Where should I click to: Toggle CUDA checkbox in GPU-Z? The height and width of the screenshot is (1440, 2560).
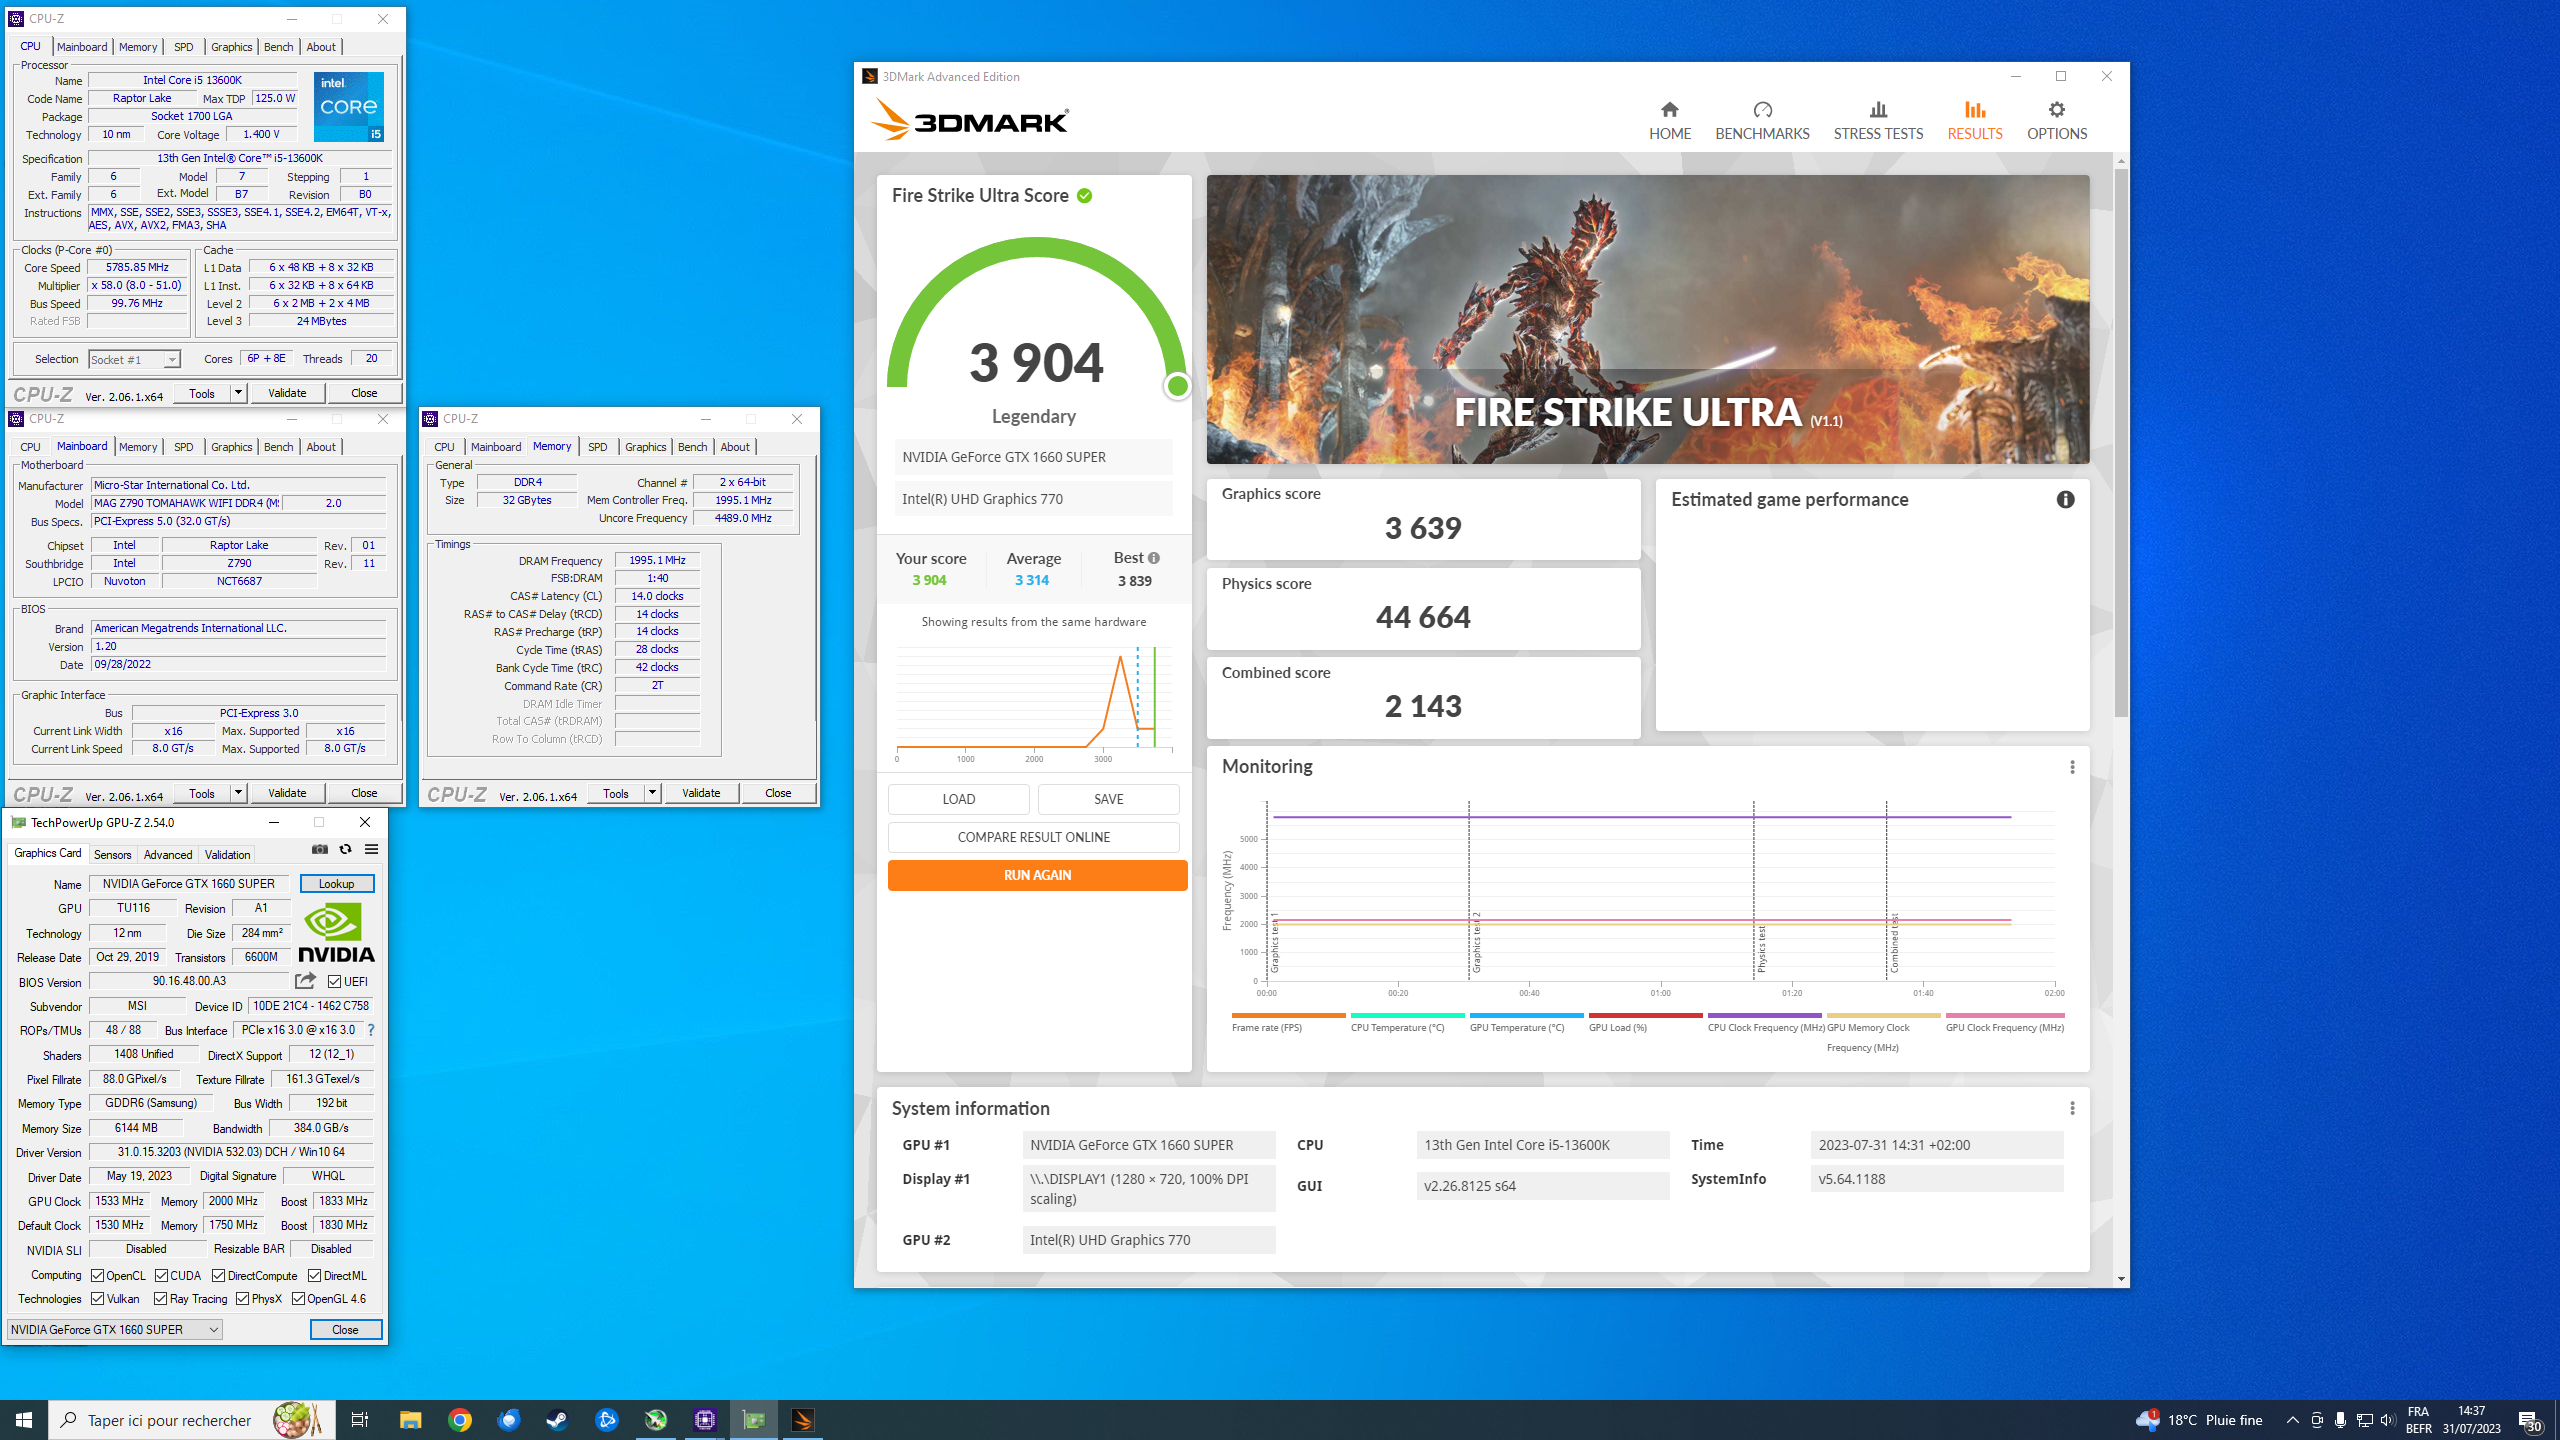[x=162, y=1276]
